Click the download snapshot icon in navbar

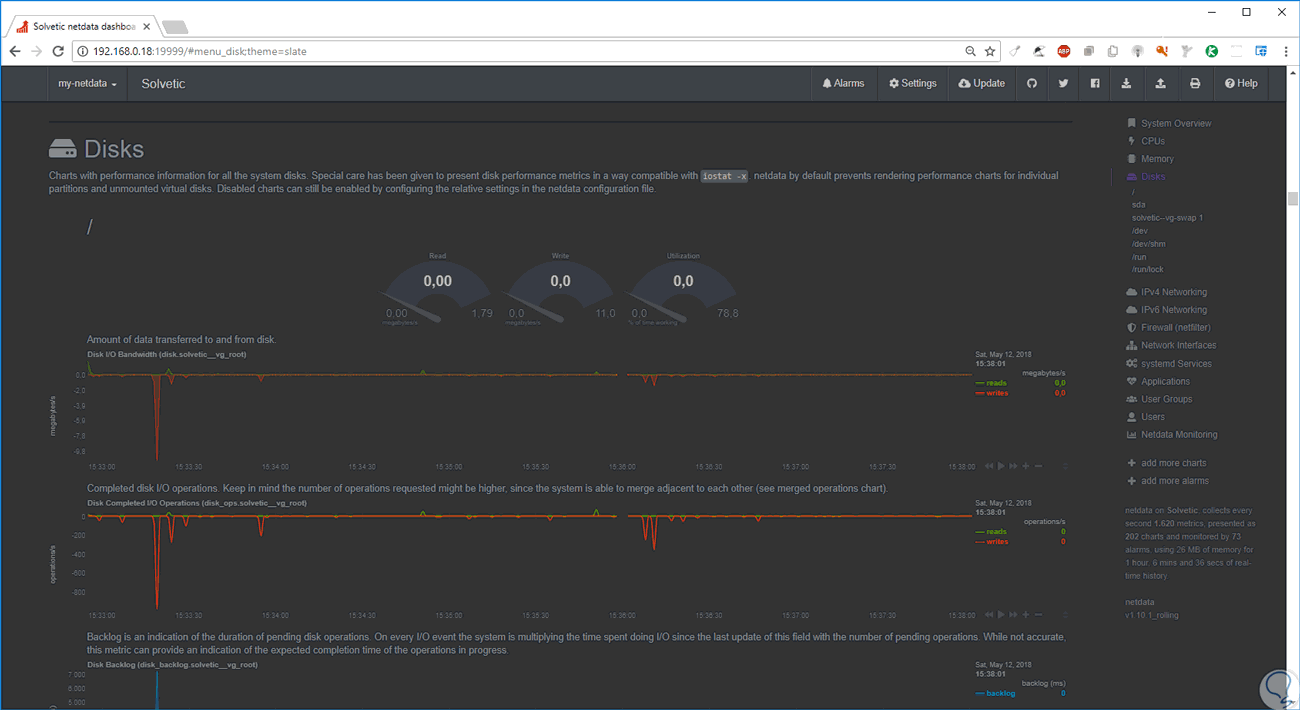pos(1127,84)
